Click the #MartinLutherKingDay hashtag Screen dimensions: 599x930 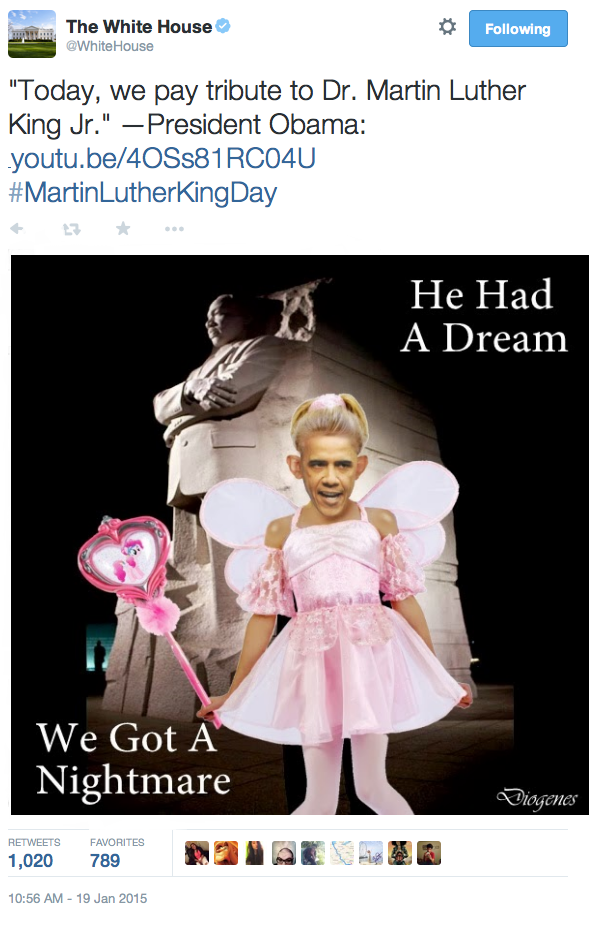143,193
